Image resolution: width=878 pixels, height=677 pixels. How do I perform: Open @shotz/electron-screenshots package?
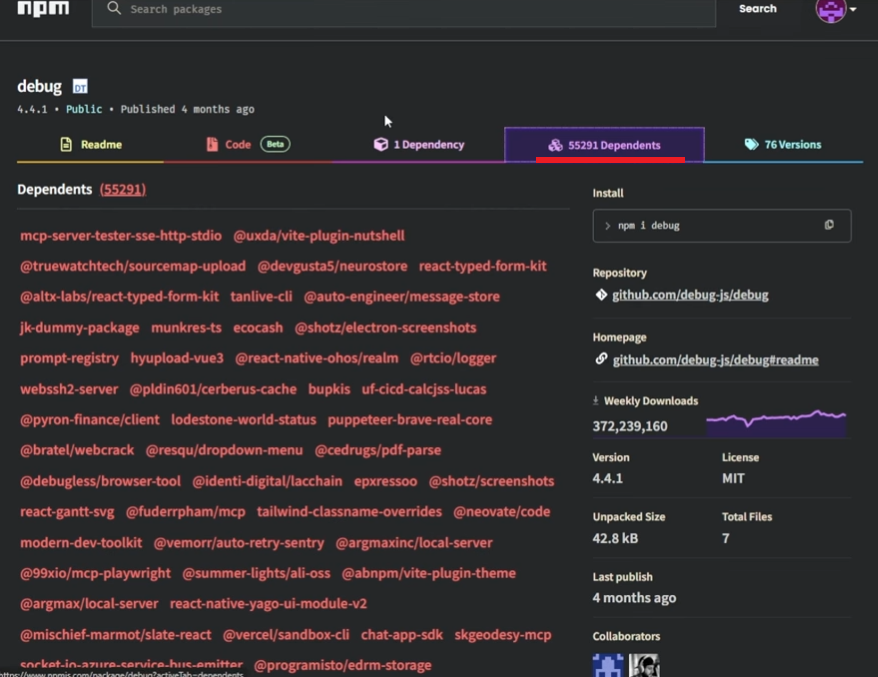pyautogui.click(x=385, y=328)
